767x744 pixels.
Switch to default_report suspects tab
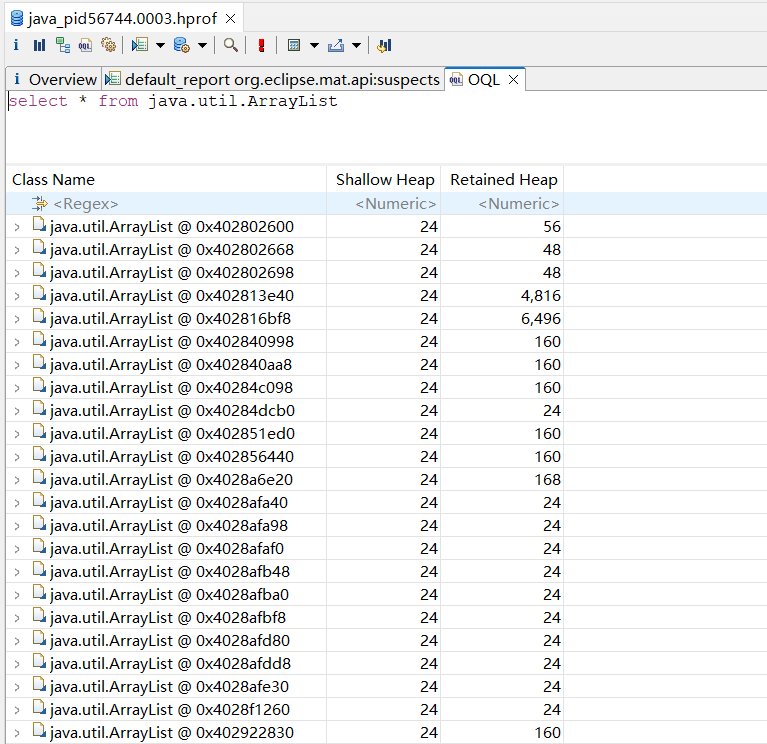point(273,79)
